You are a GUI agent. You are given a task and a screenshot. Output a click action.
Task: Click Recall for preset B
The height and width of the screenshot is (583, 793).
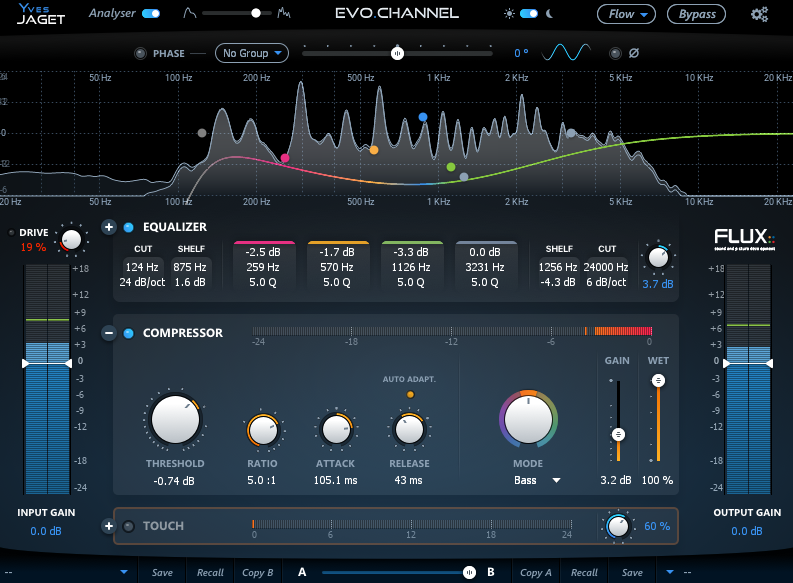[584, 572]
